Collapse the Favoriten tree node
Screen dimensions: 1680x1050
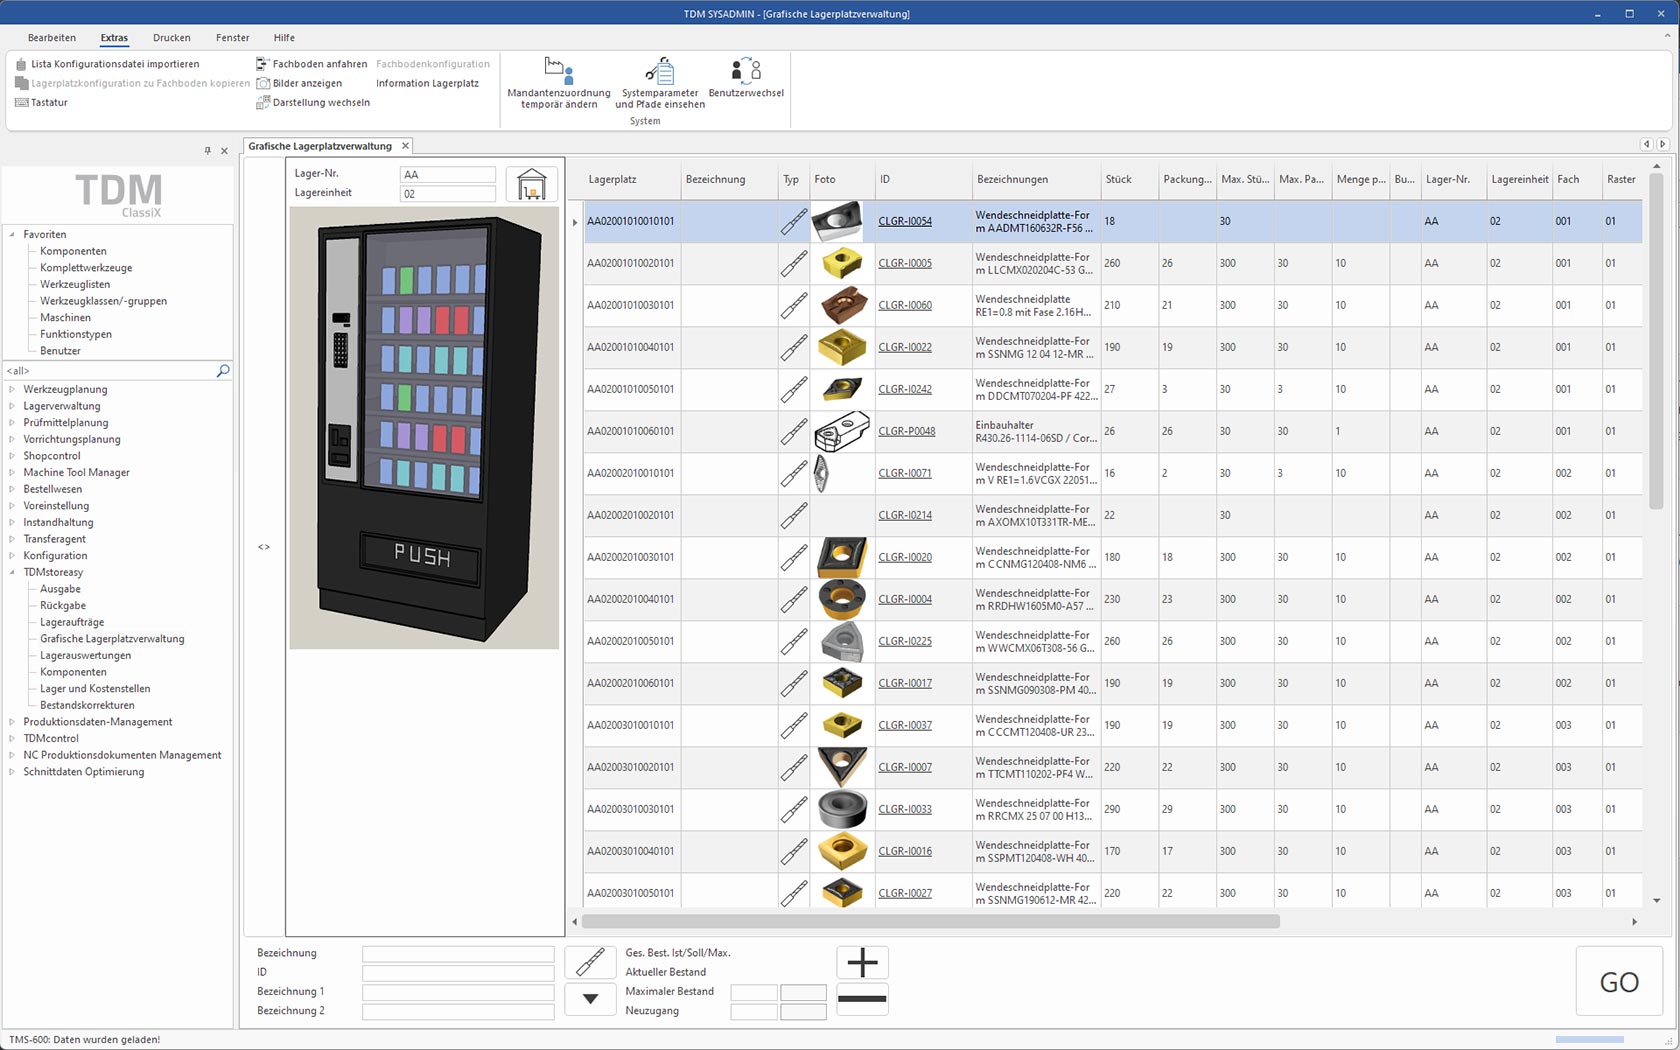[x=12, y=235]
